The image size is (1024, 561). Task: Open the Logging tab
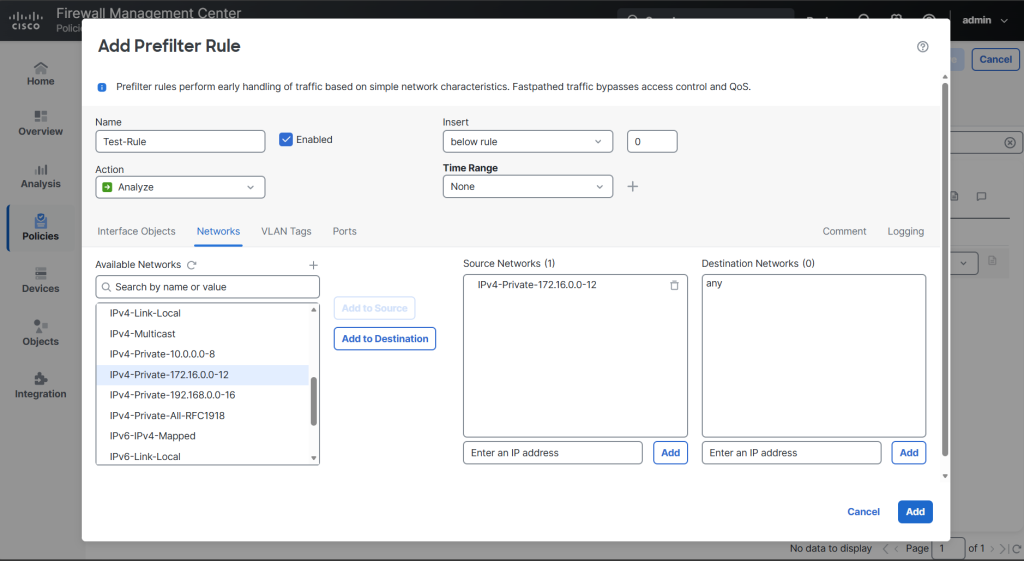pyautogui.click(x=905, y=231)
